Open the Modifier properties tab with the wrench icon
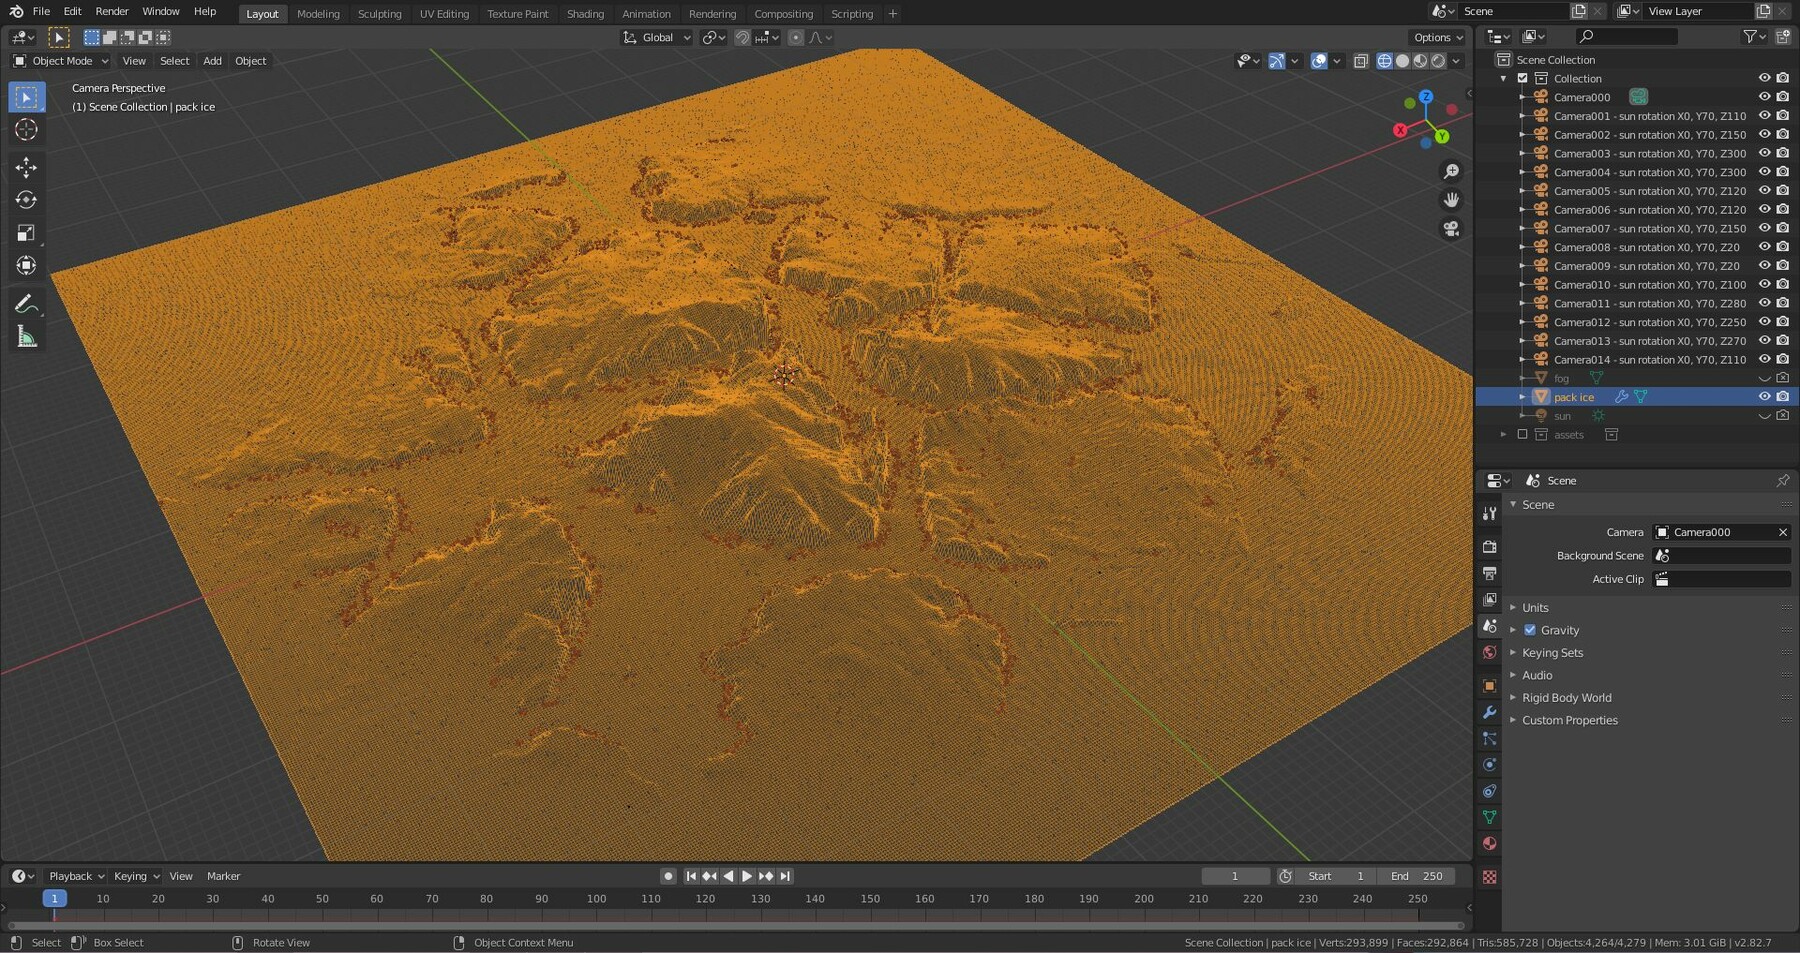Image resolution: width=1800 pixels, height=953 pixels. coord(1490,712)
